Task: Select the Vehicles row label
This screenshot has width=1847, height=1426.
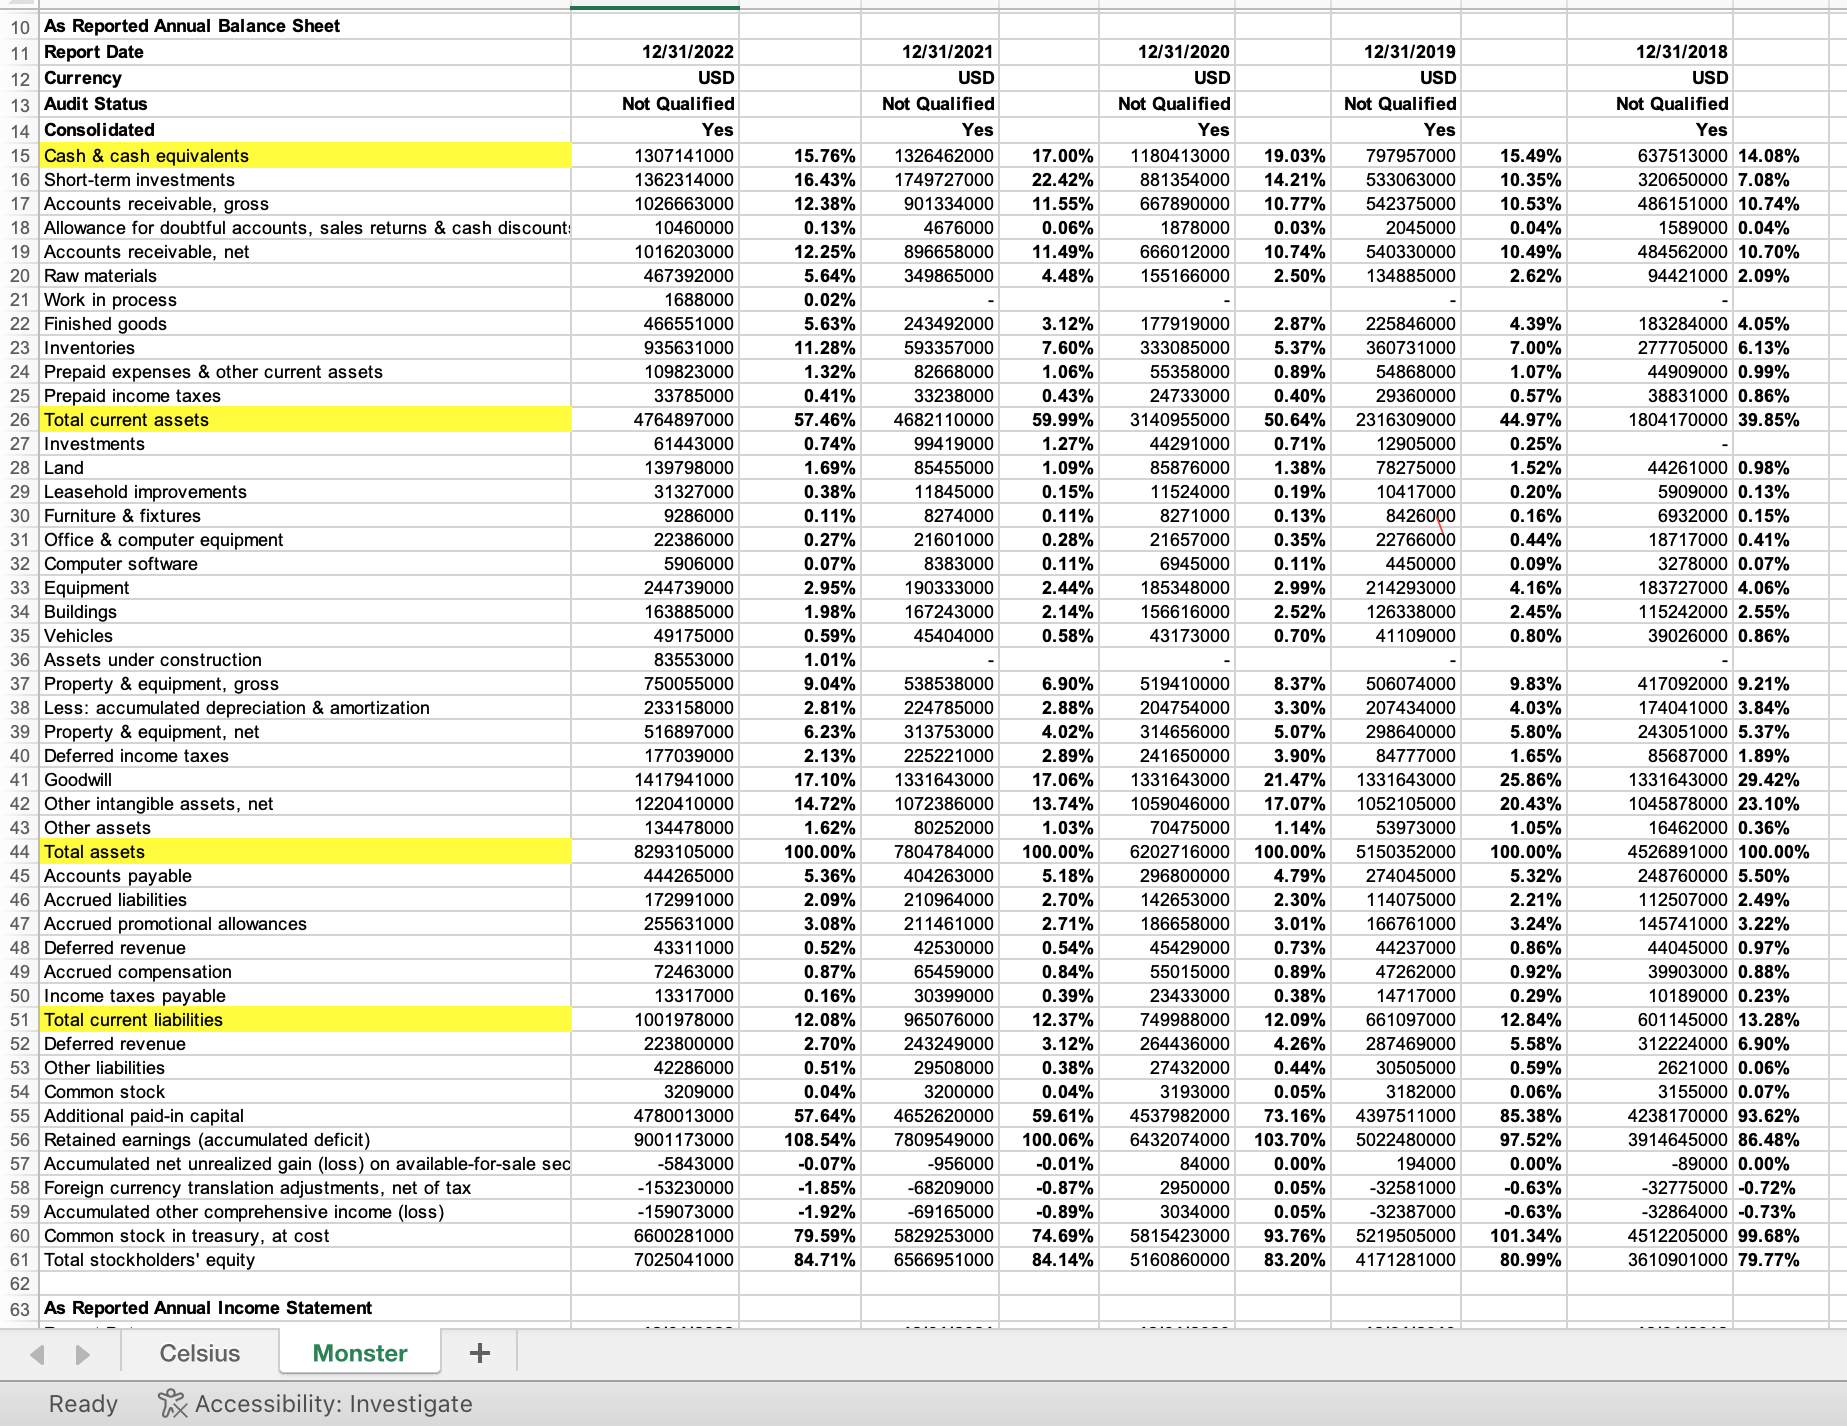Action: coord(306,636)
